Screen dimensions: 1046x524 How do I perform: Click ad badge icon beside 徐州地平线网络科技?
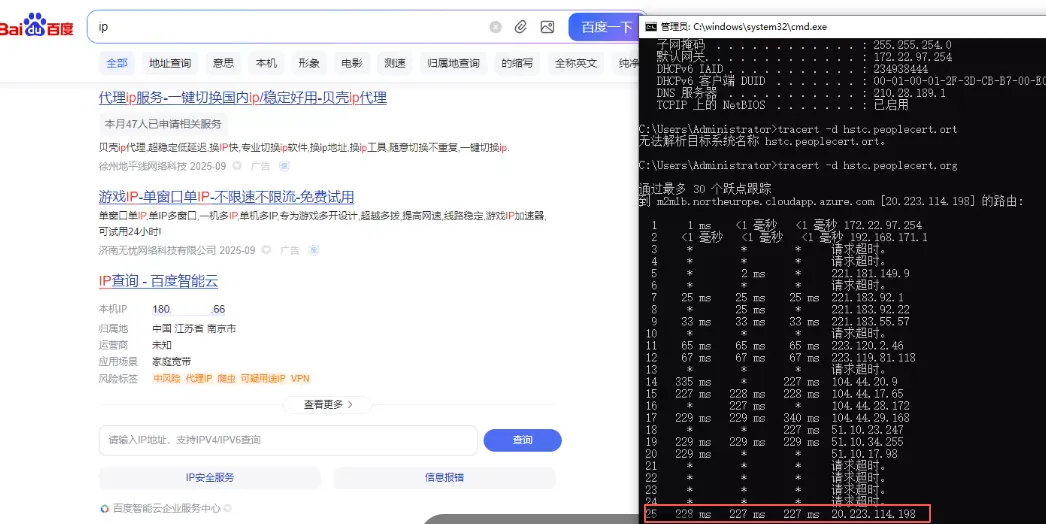(284, 166)
